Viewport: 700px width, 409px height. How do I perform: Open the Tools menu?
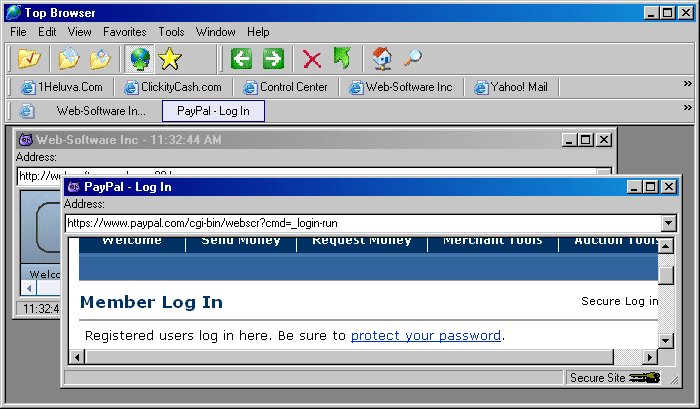(x=171, y=32)
